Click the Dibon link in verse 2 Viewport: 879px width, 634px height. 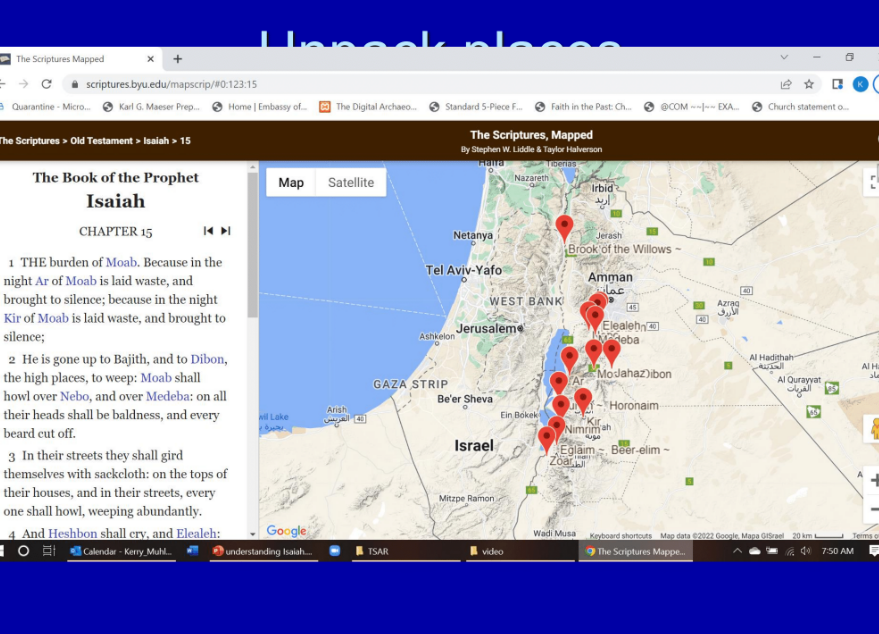[x=207, y=359]
